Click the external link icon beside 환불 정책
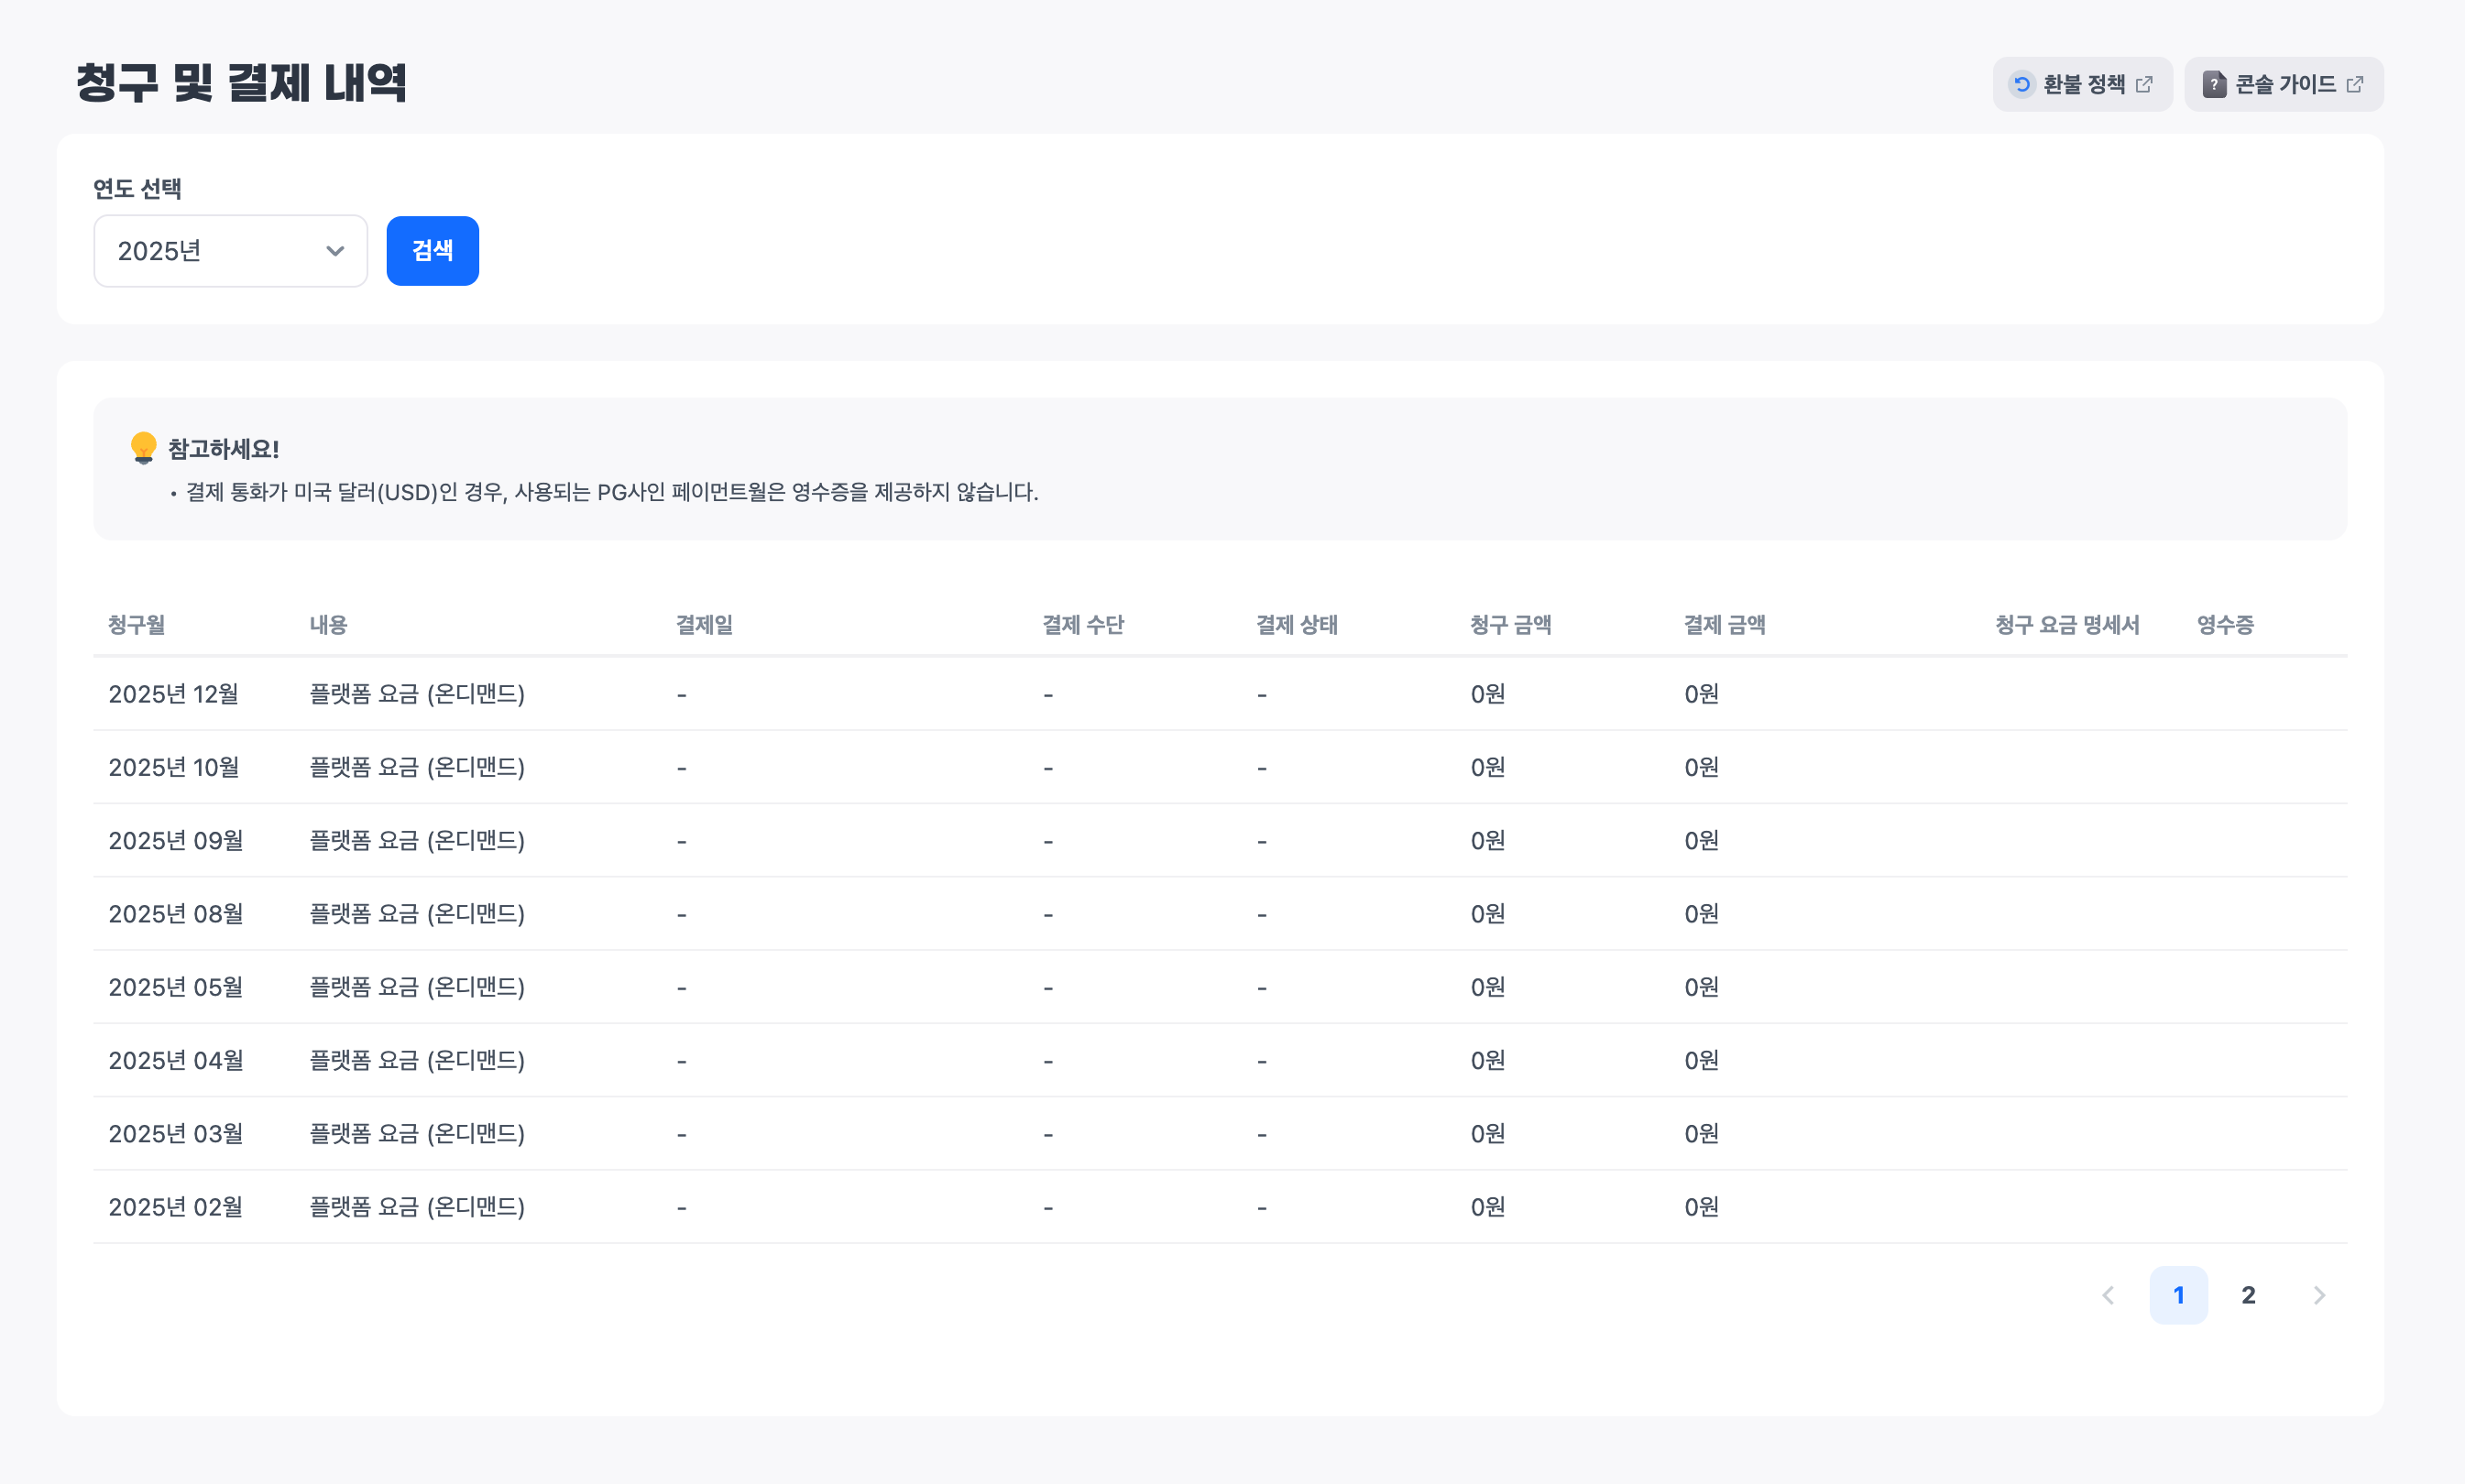2465x1484 pixels. pos(2144,85)
